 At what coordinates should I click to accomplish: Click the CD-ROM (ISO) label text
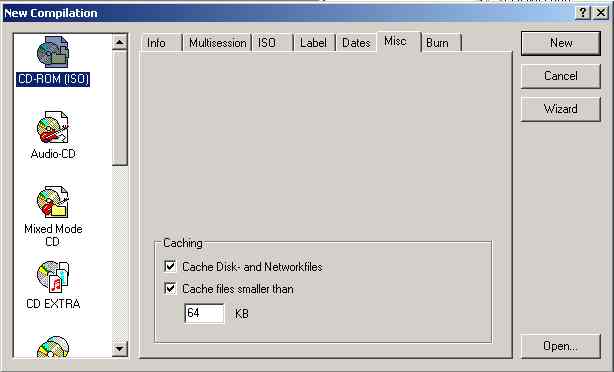click(53, 79)
